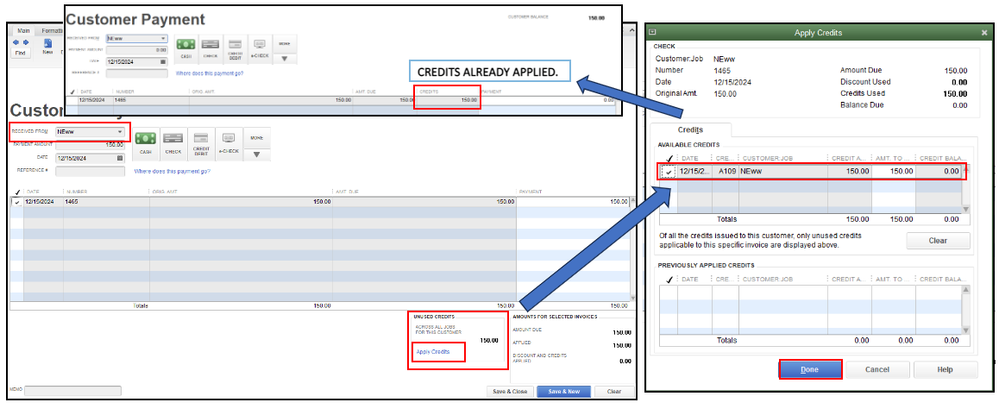Image resolution: width=999 pixels, height=403 pixels.
Task: Open calendar picker beside date in the lower window
Action: 120,158
